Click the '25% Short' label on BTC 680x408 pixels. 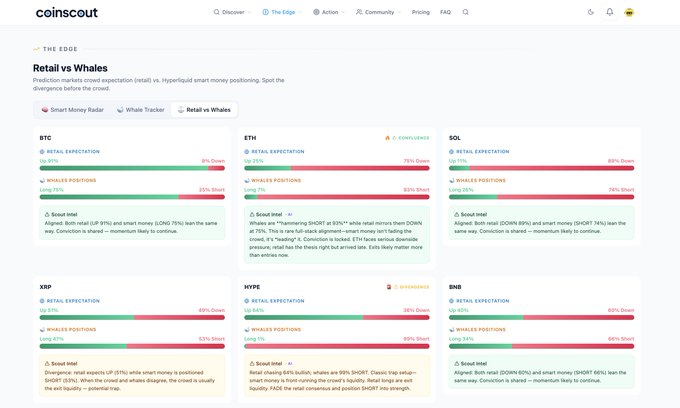click(x=212, y=190)
